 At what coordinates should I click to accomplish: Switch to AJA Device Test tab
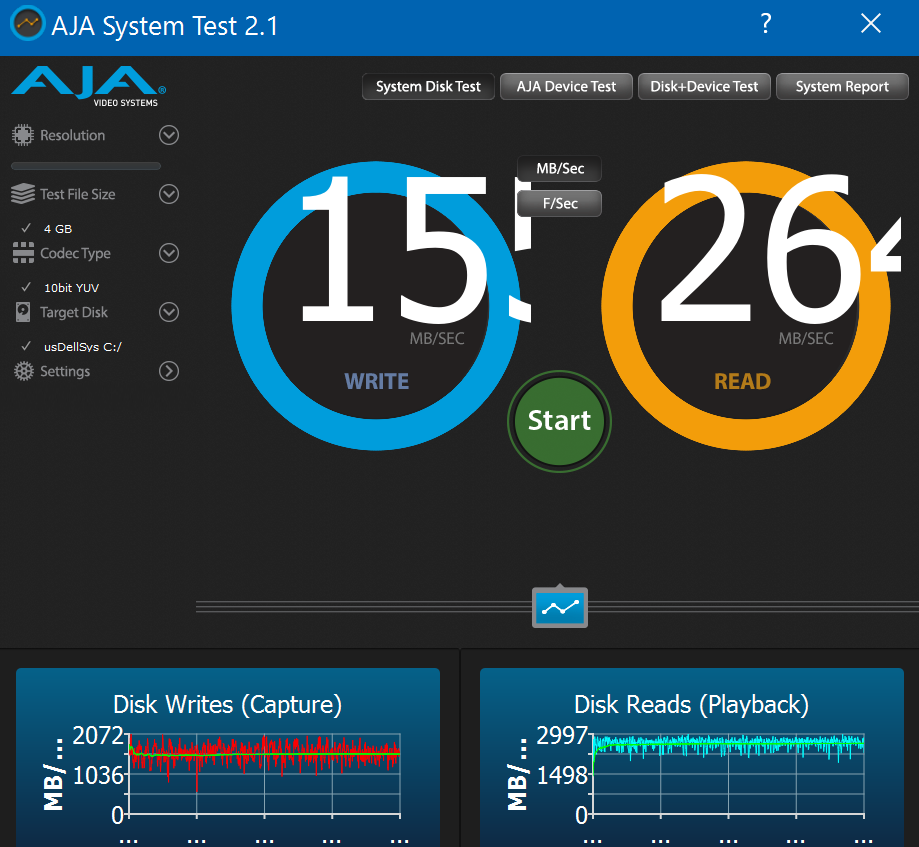(x=566, y=87)
